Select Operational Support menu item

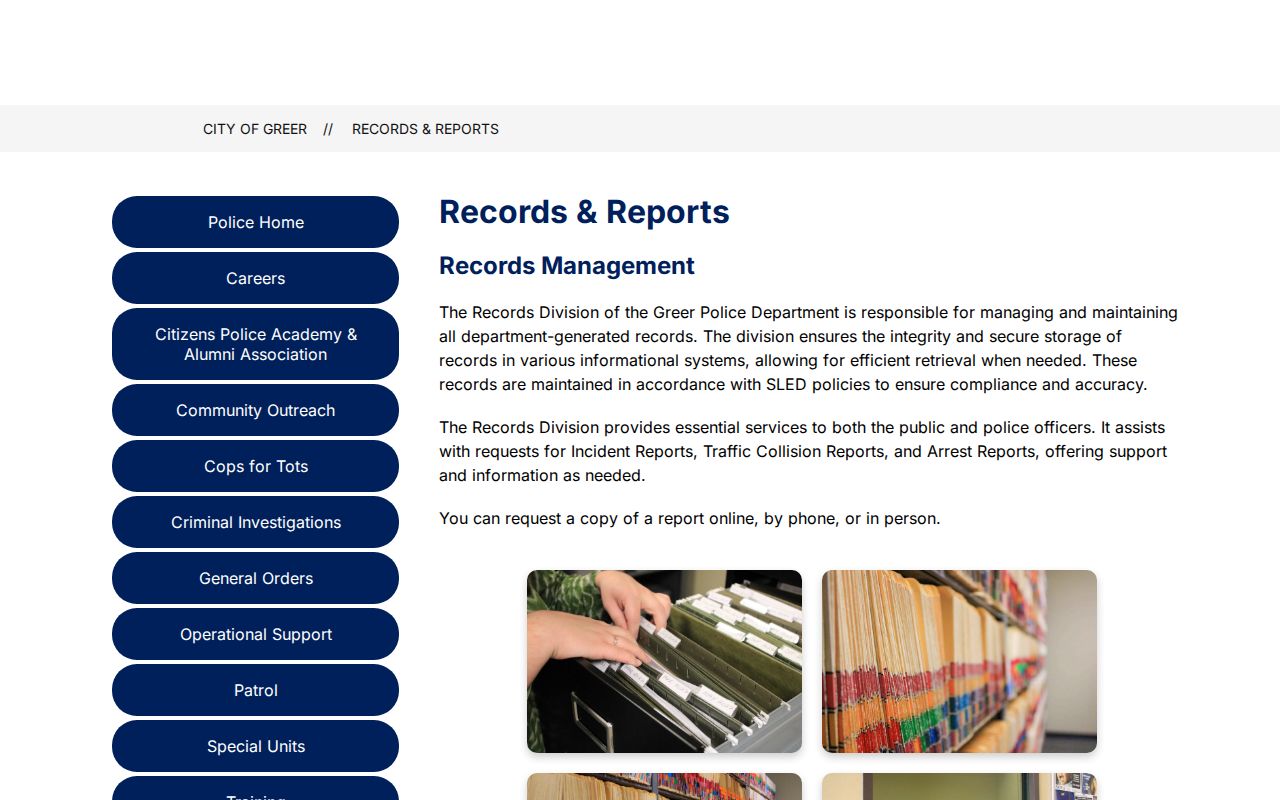(x=255, y=634)
